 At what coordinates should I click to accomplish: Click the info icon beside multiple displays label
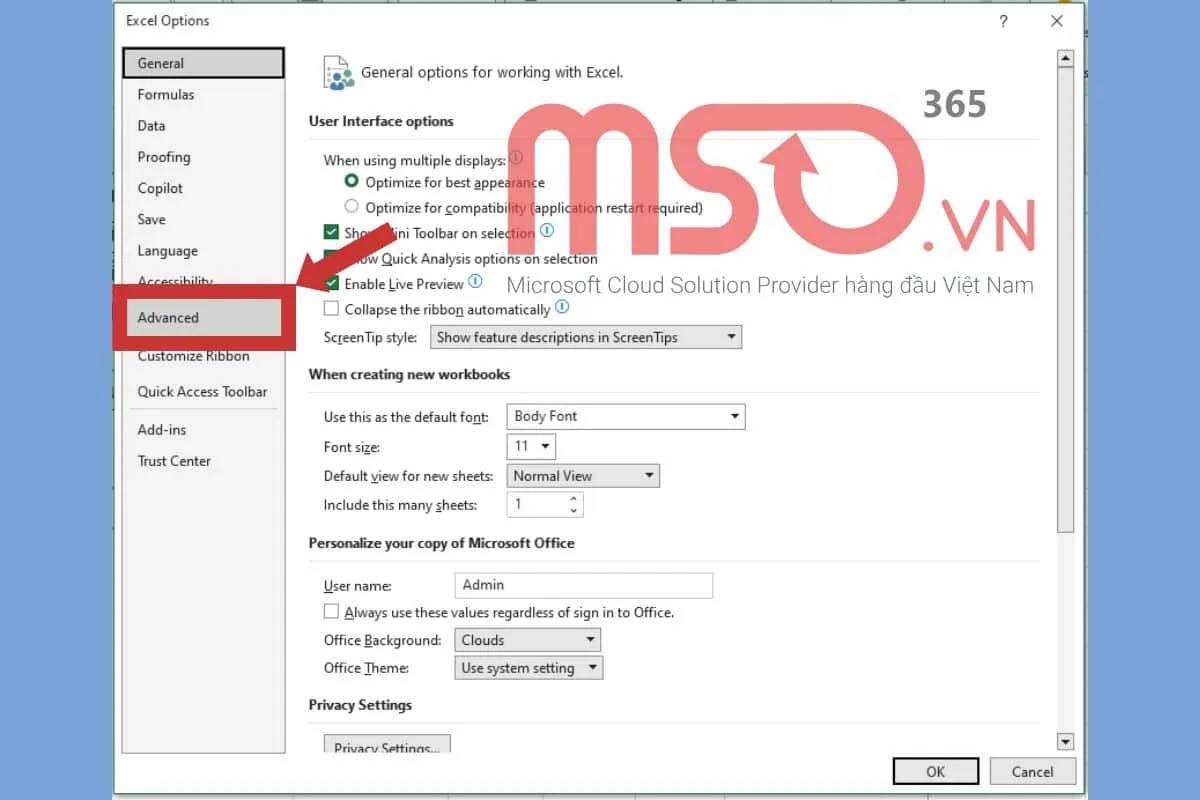point(516,158)
